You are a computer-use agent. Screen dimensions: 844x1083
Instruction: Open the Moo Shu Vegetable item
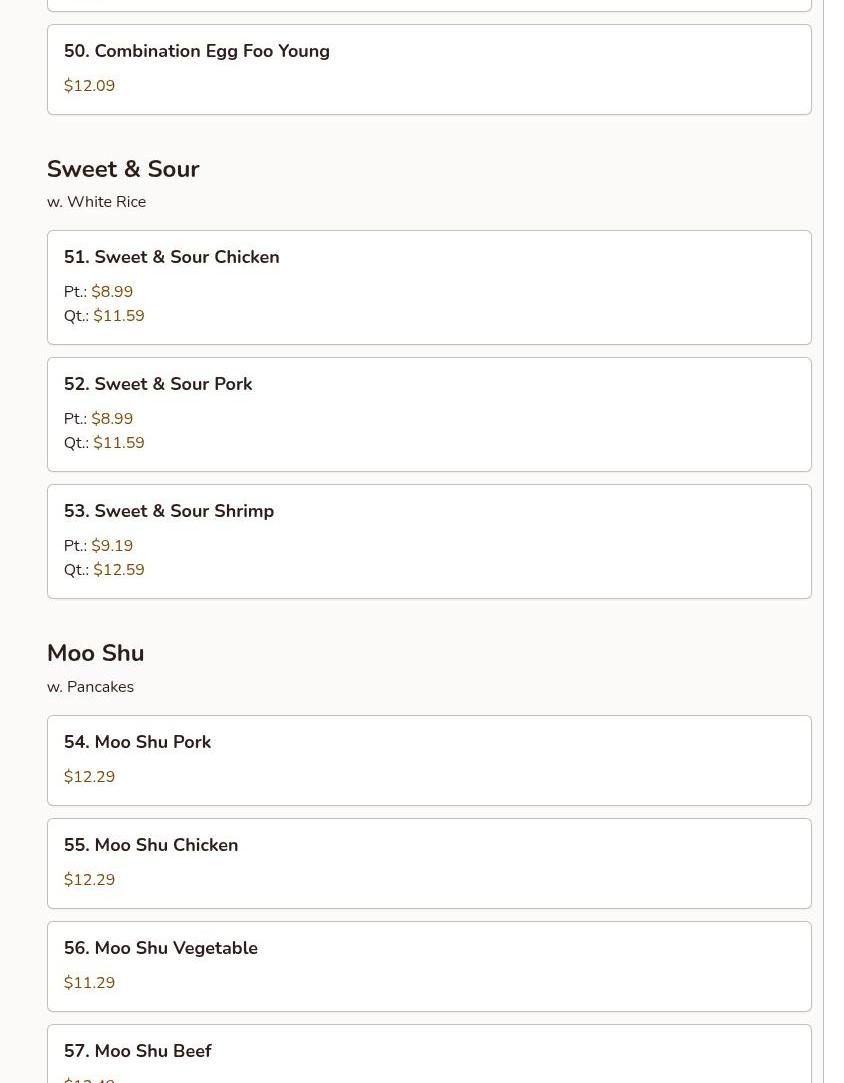(429, 966)
